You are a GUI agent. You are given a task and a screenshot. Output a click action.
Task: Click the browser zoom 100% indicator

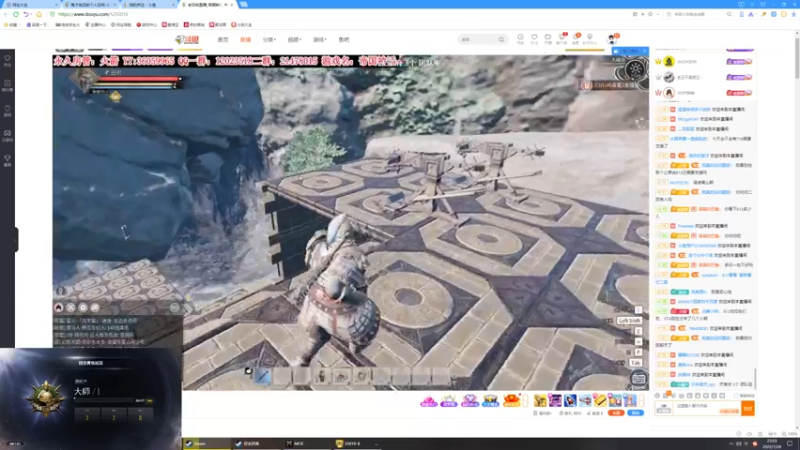click(x=787, y=434)
